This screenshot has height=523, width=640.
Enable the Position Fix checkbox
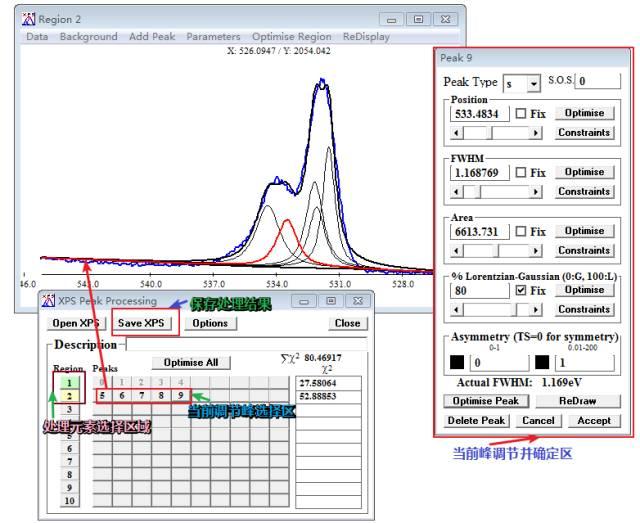(520, 113)
